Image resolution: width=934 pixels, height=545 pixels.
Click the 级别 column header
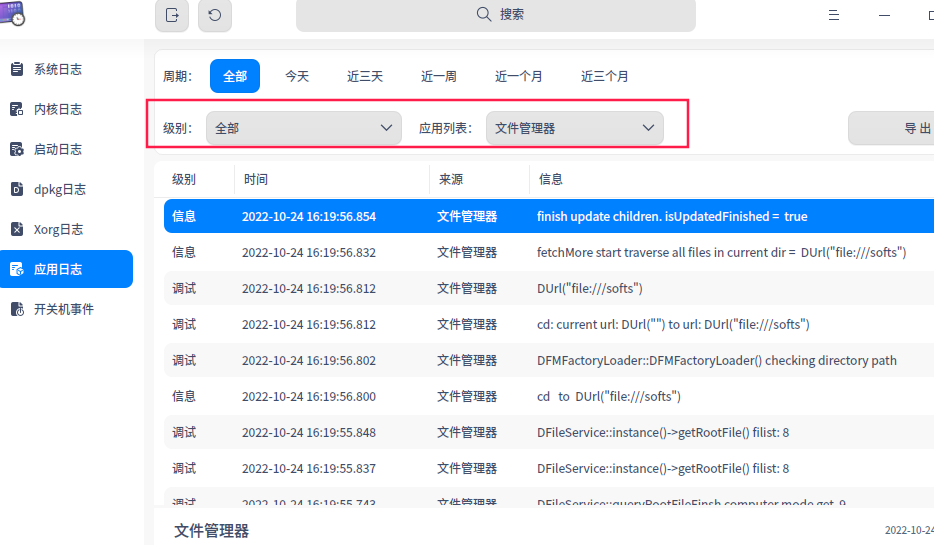[183, 179]
